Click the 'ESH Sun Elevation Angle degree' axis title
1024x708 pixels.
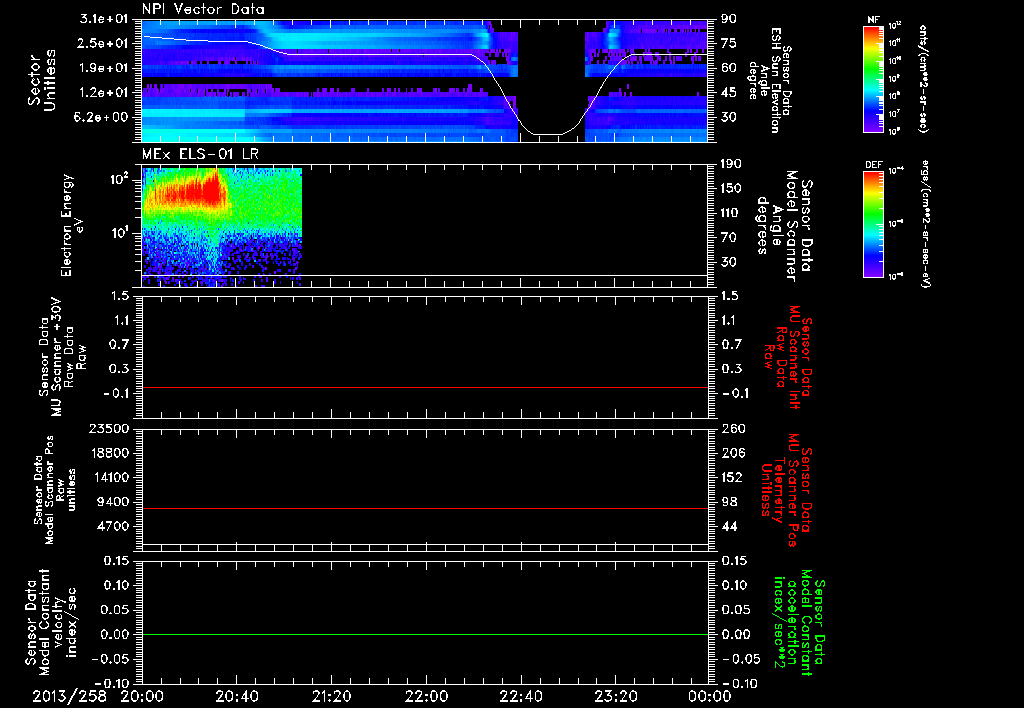tap(769, 80)
